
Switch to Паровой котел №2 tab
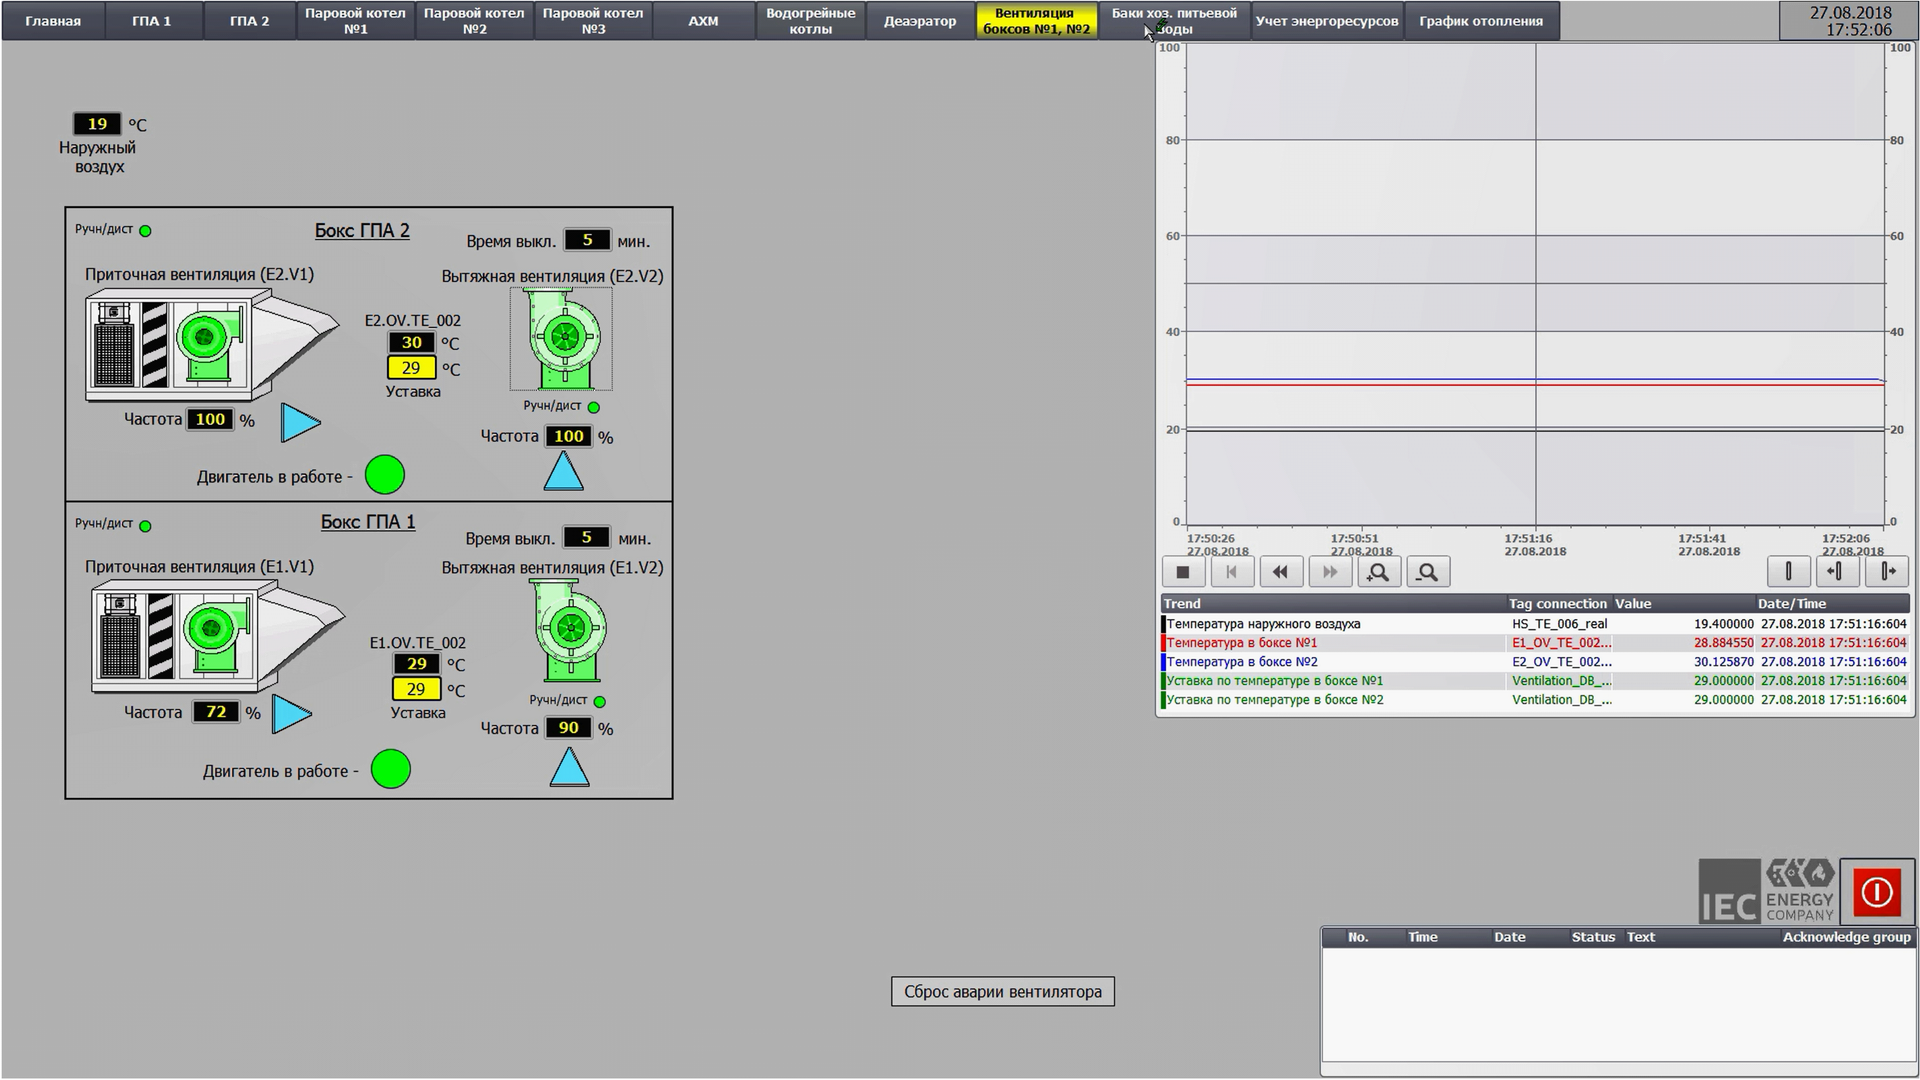[x=474, y=21]
